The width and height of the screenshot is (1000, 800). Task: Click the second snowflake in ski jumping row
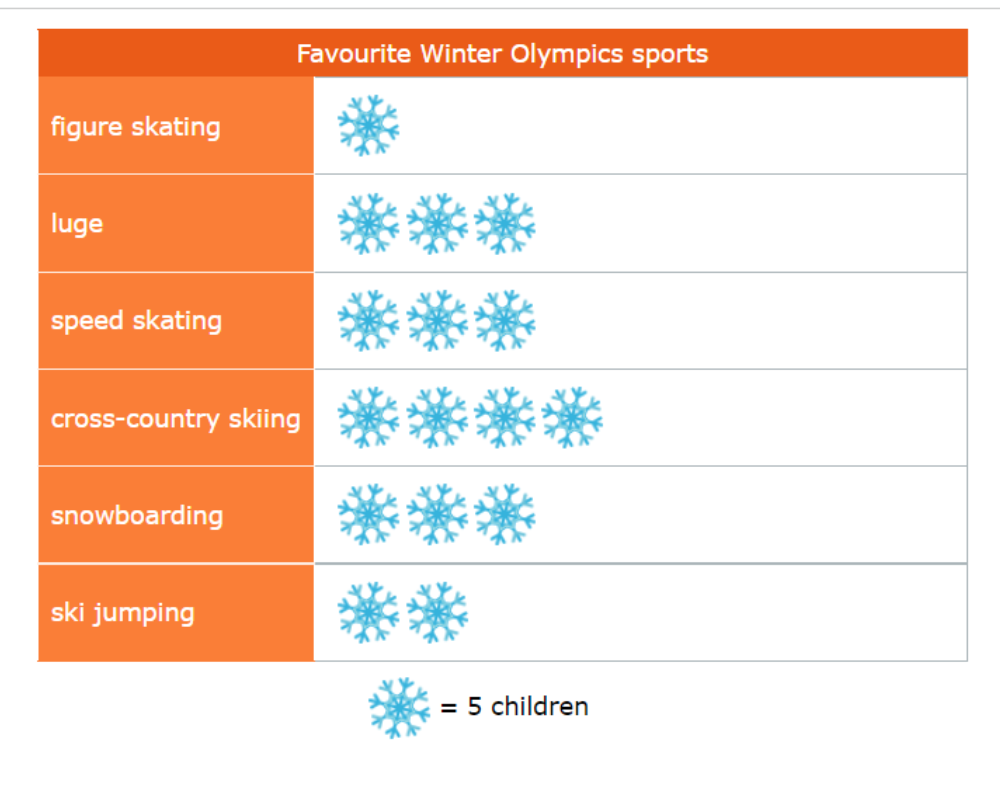click(x=437, y=612)
